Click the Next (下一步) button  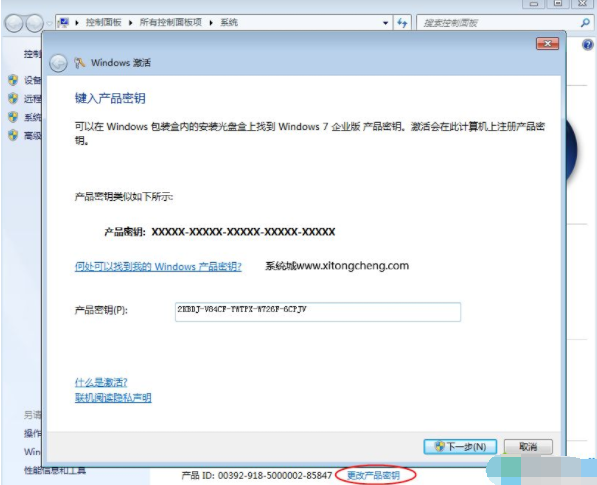click(460, 447)
